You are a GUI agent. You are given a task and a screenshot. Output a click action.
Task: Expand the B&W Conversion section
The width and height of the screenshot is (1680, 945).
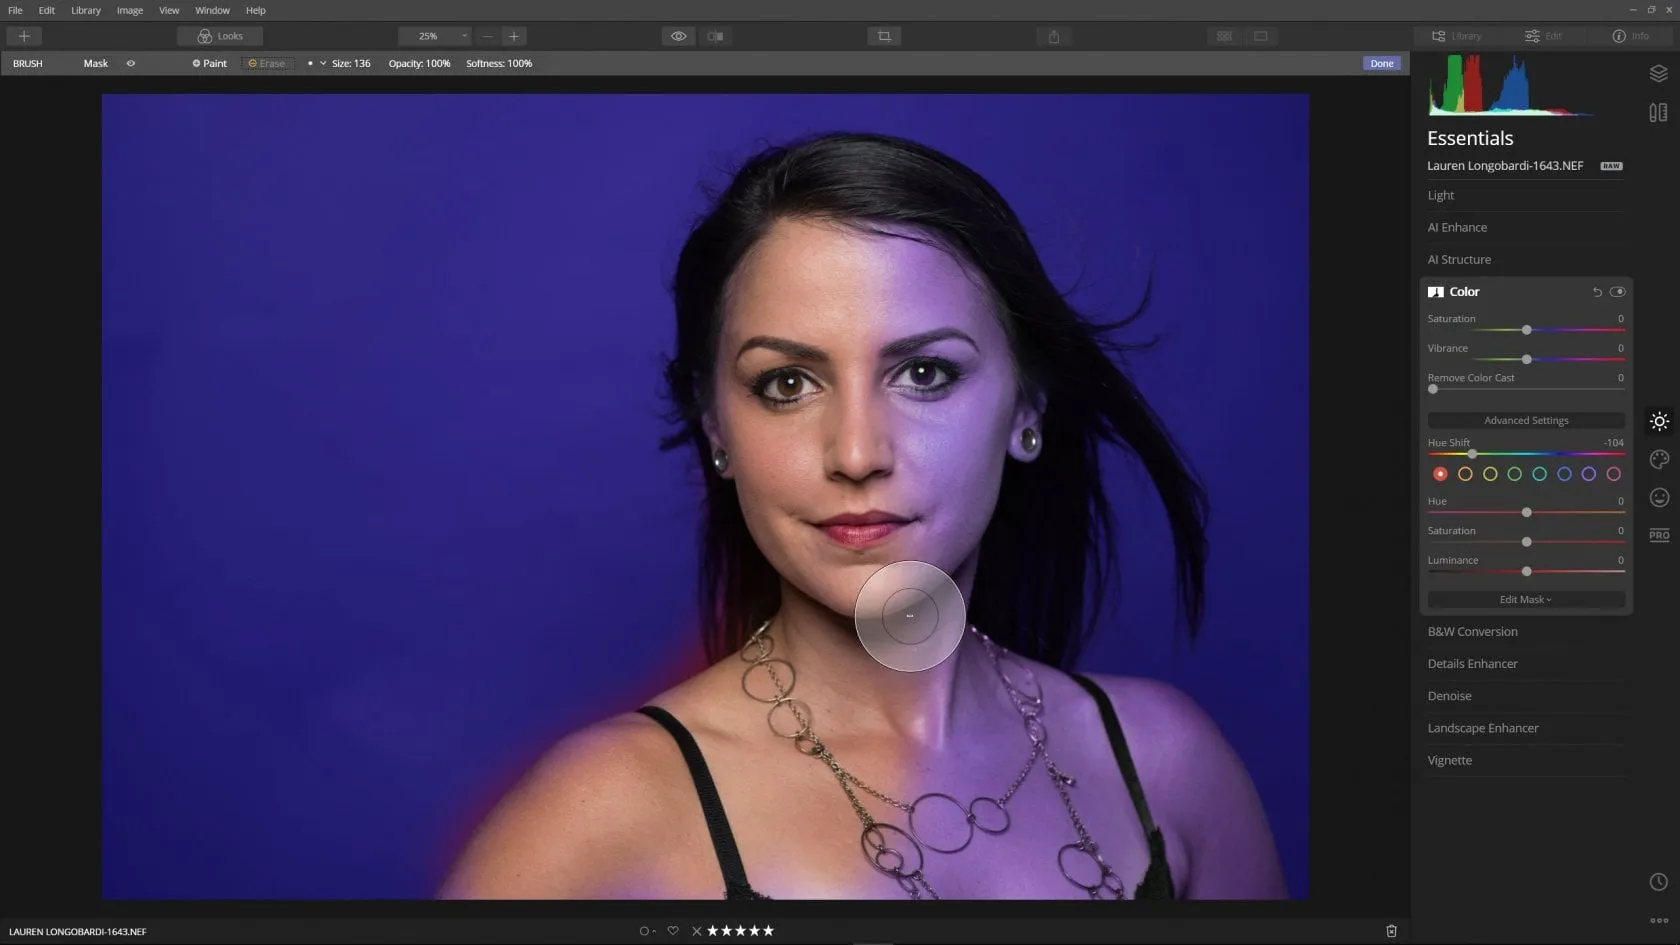pos(1472,632)
